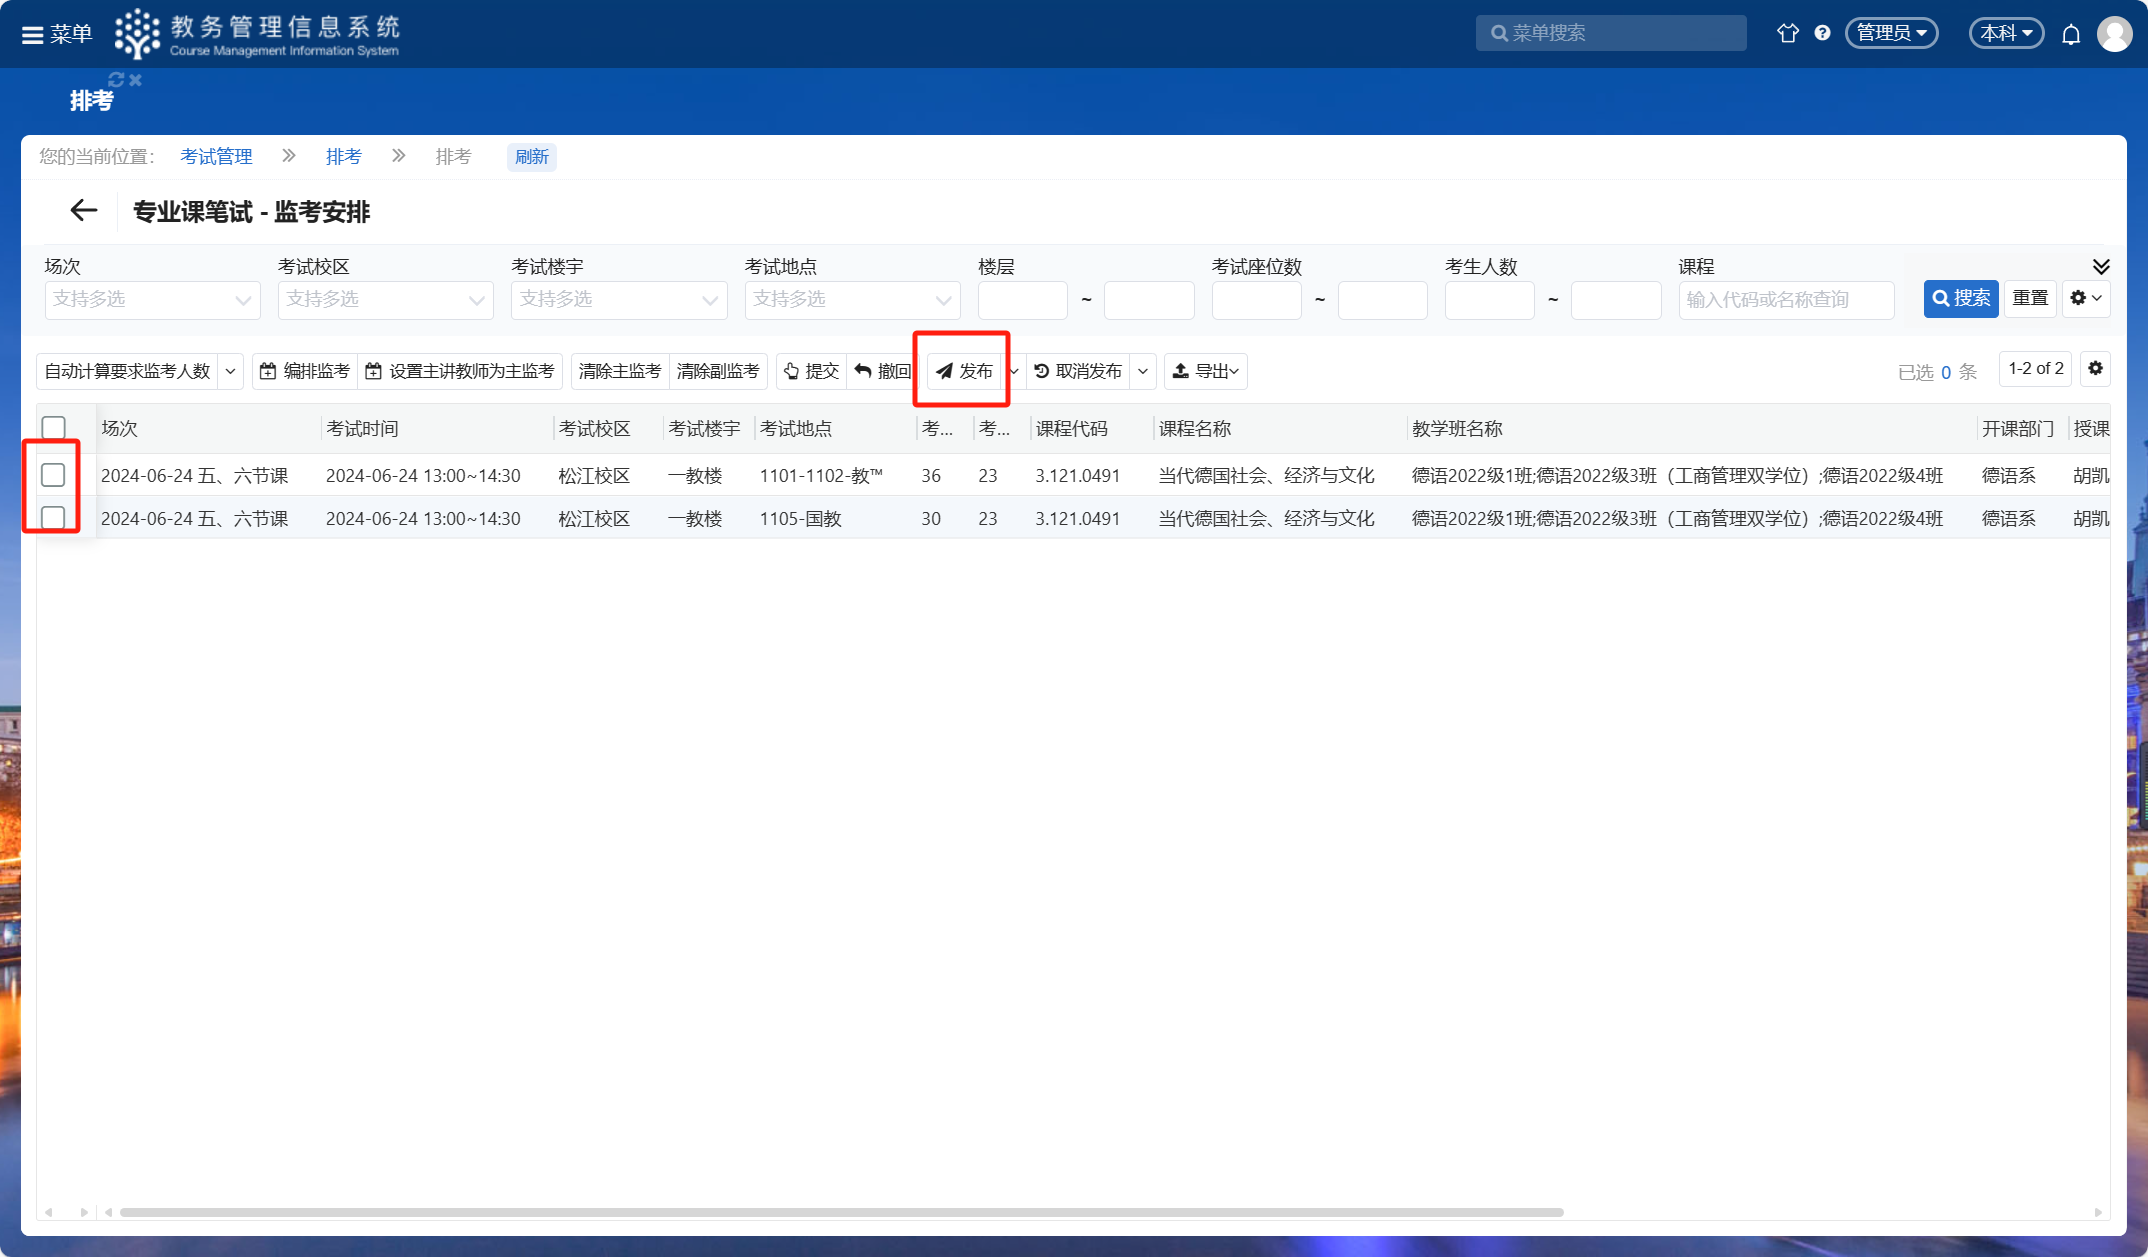Open the 场次 multi-select dropdown
Screen dimensions: 2148x1257
pyautogui.click(x=152, y=300)
